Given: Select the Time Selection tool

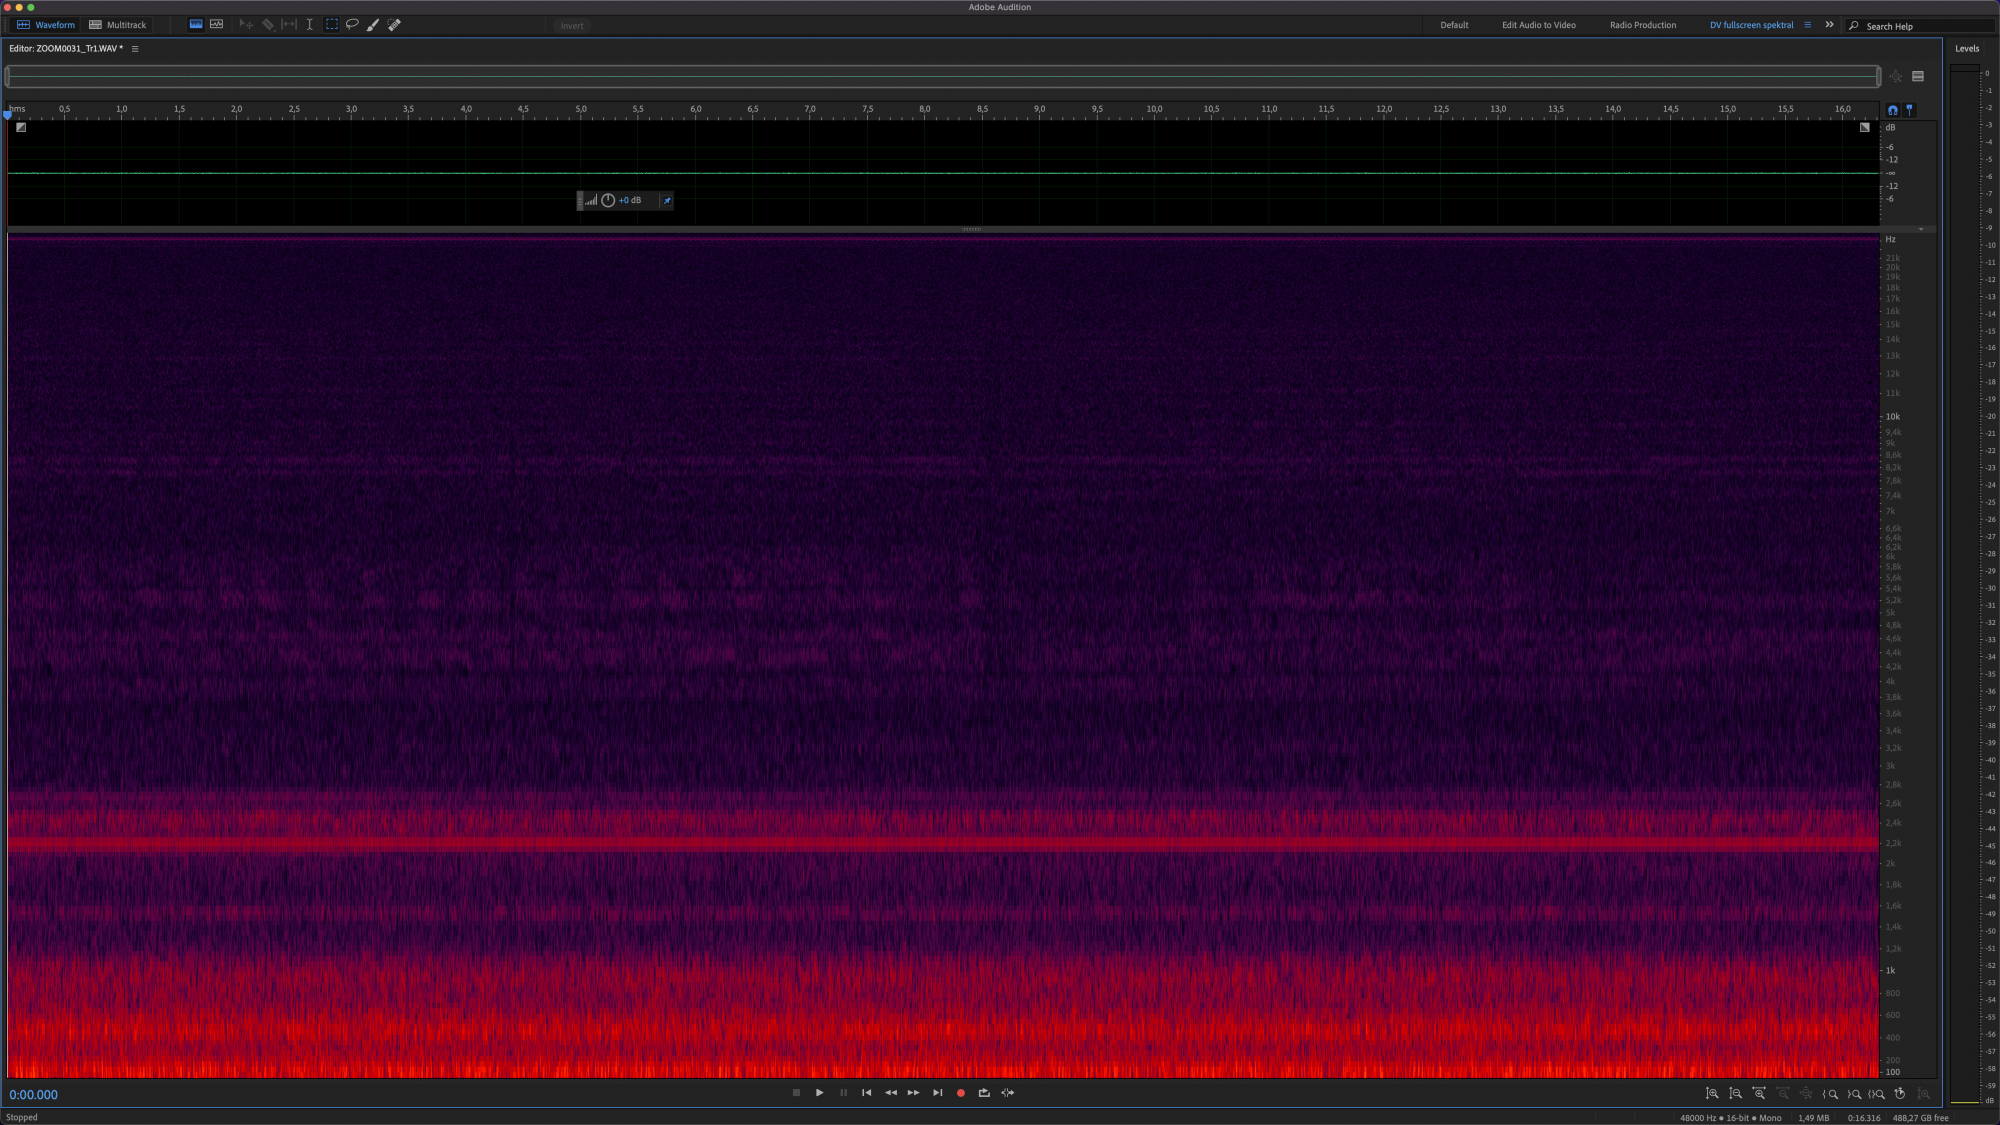Looking at the screenshot, I should point(310,25).
